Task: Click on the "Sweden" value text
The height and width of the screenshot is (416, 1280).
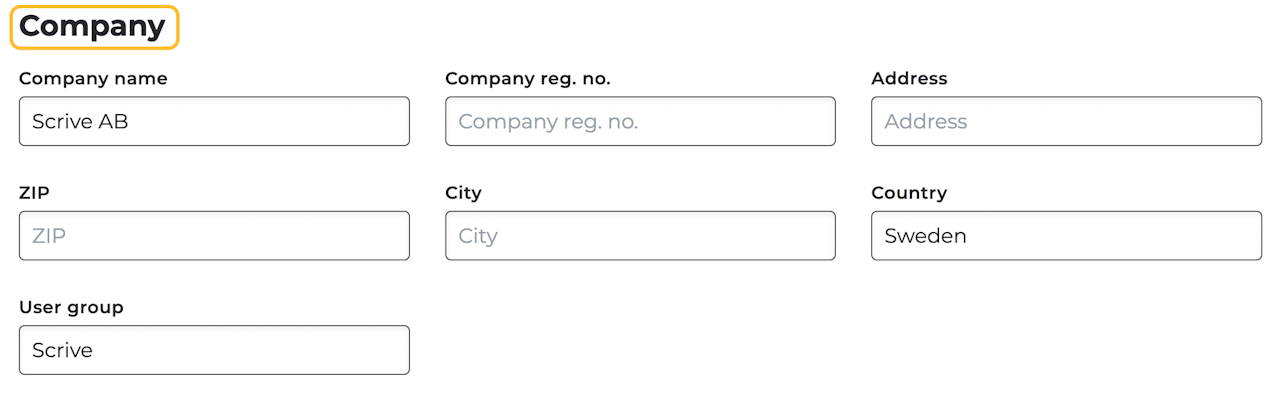Action: pyautogui.click(x=925, y=237)
